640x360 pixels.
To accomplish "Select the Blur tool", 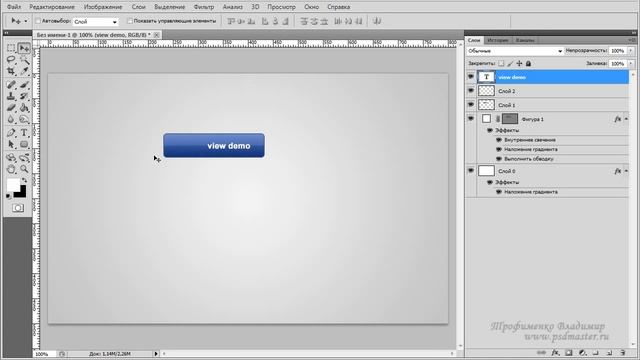I will click(x=11, y=119).
